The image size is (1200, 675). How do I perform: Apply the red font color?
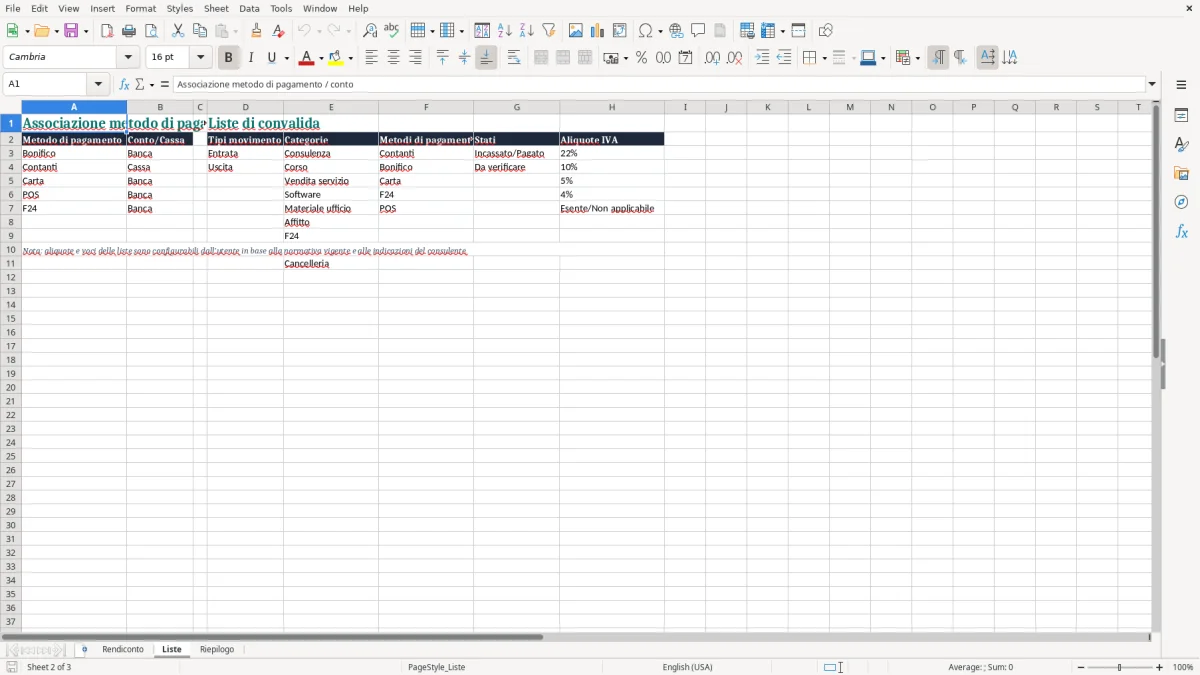(x=308, y=58)
